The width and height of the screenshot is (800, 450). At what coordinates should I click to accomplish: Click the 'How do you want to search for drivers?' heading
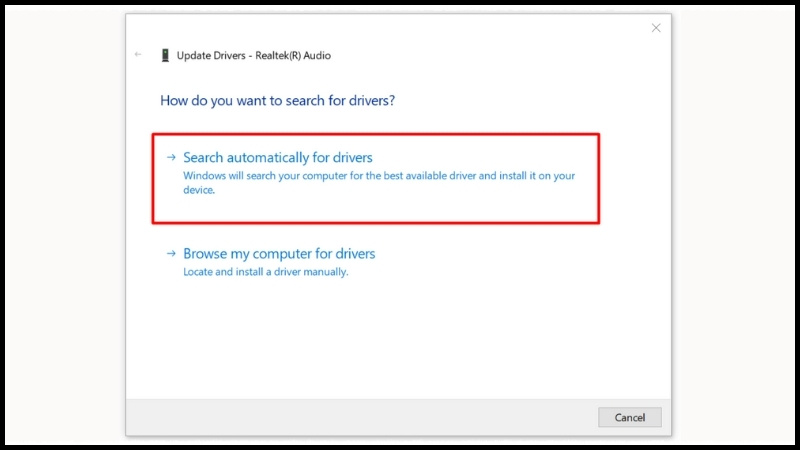pyautogui.click(x=278, y=101)
